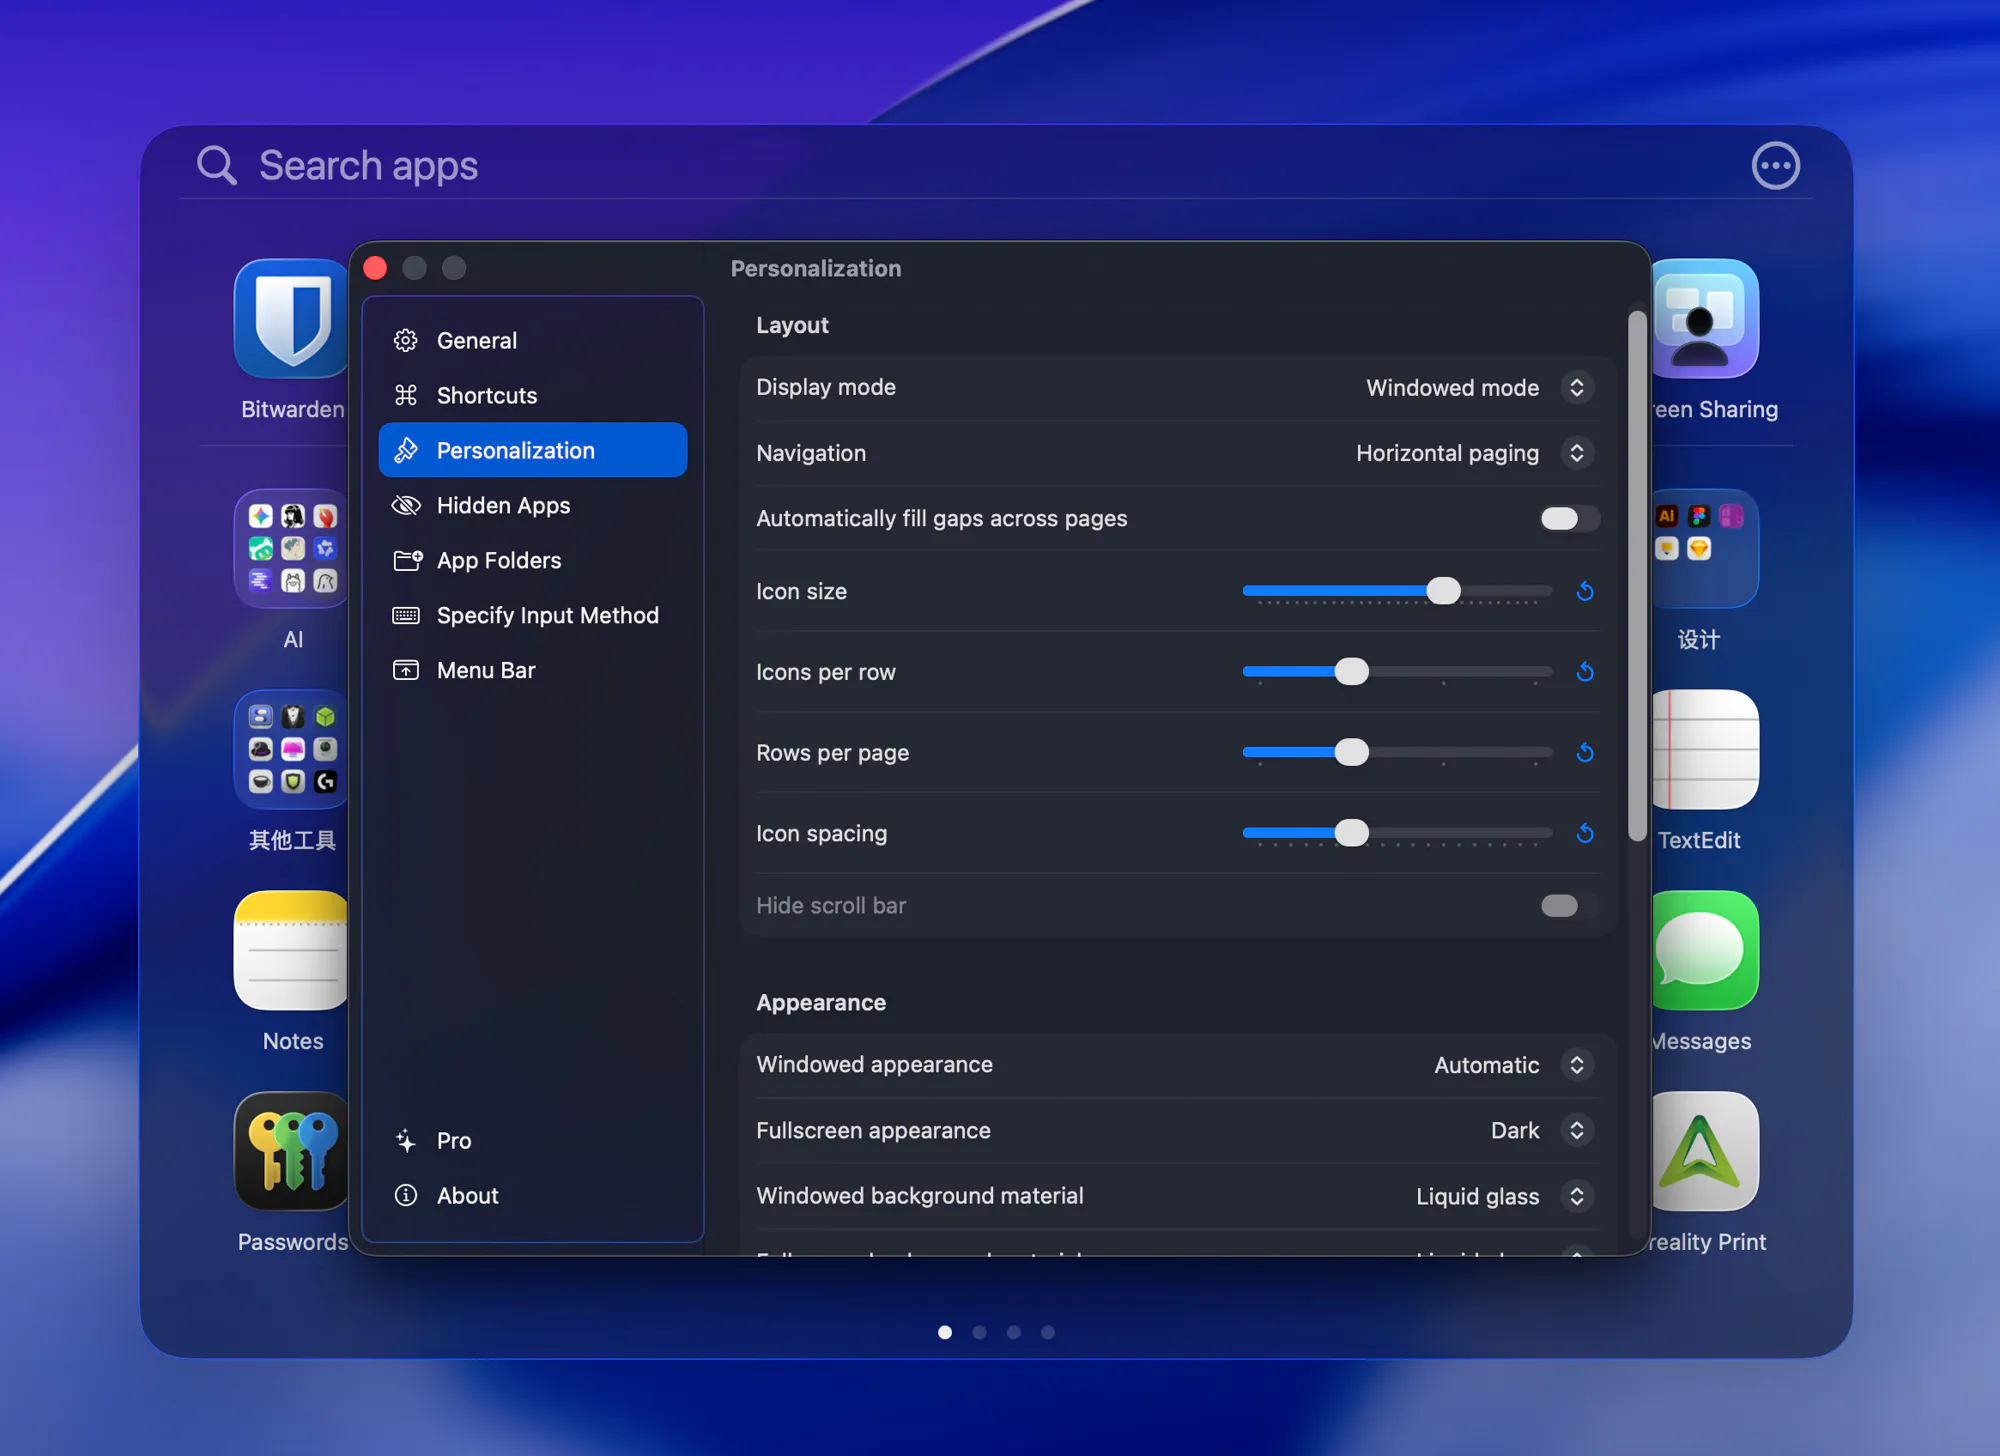Open the Shortcuts settings section

(533, 396)
